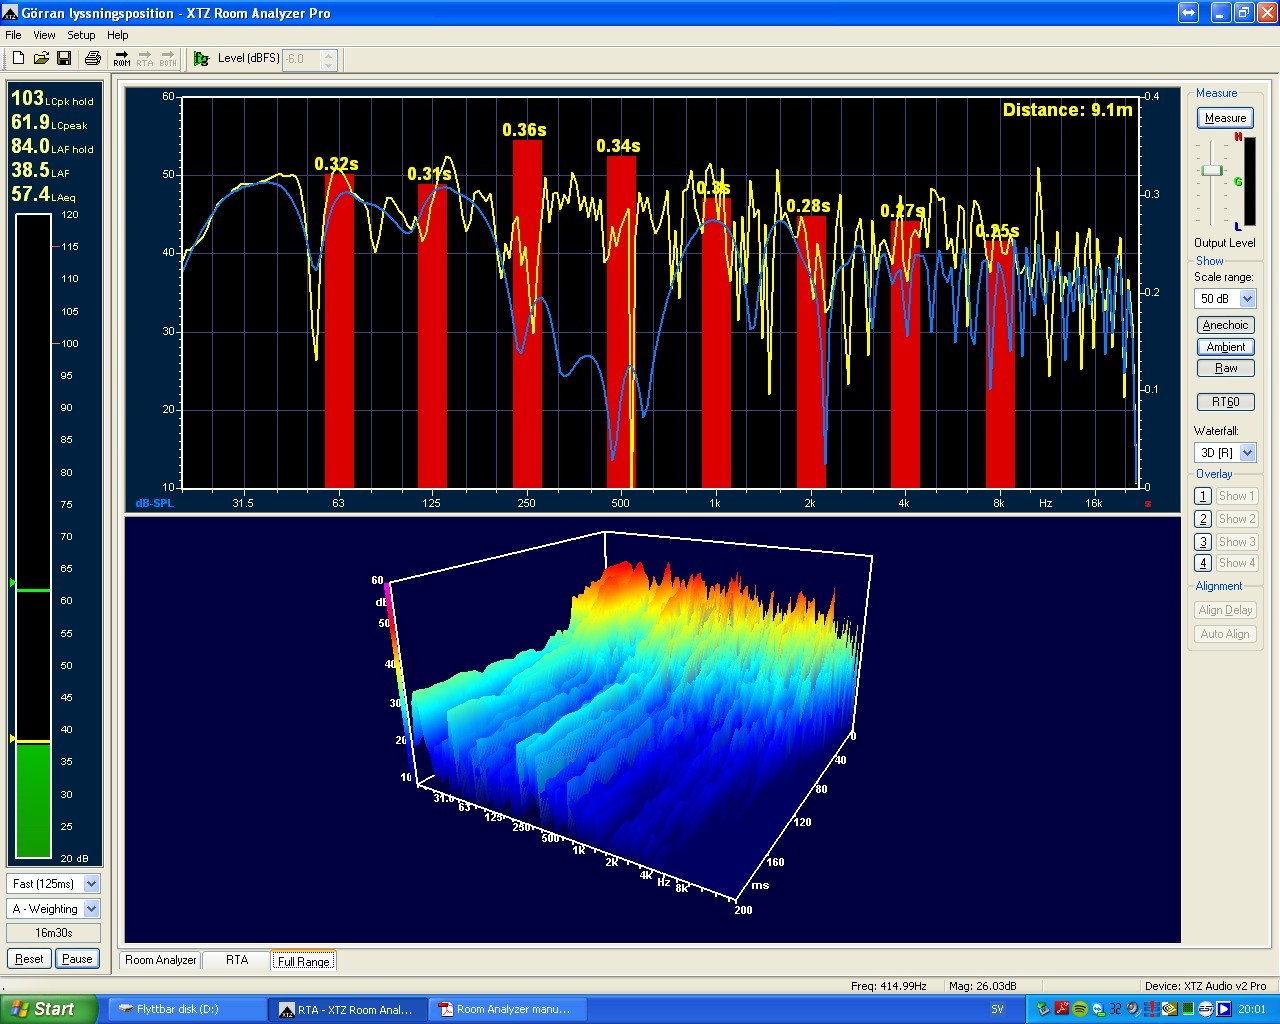Click the 32 temperature tray icon
1280x1024 pixels.
click(x=1115, y=1009)
